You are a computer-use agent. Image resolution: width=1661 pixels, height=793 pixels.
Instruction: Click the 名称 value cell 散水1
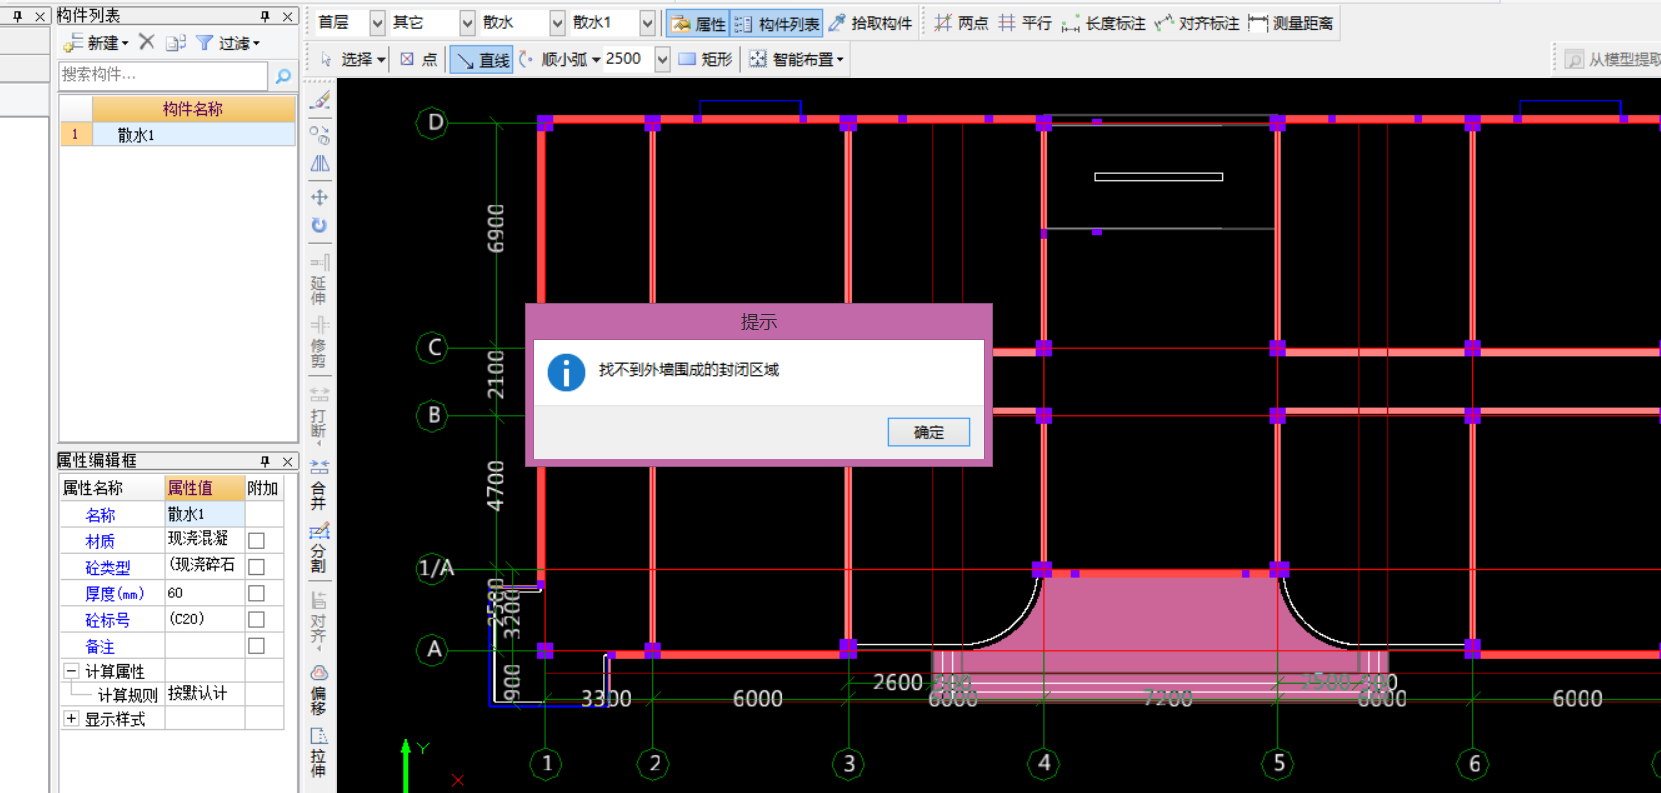click(204, 514)
